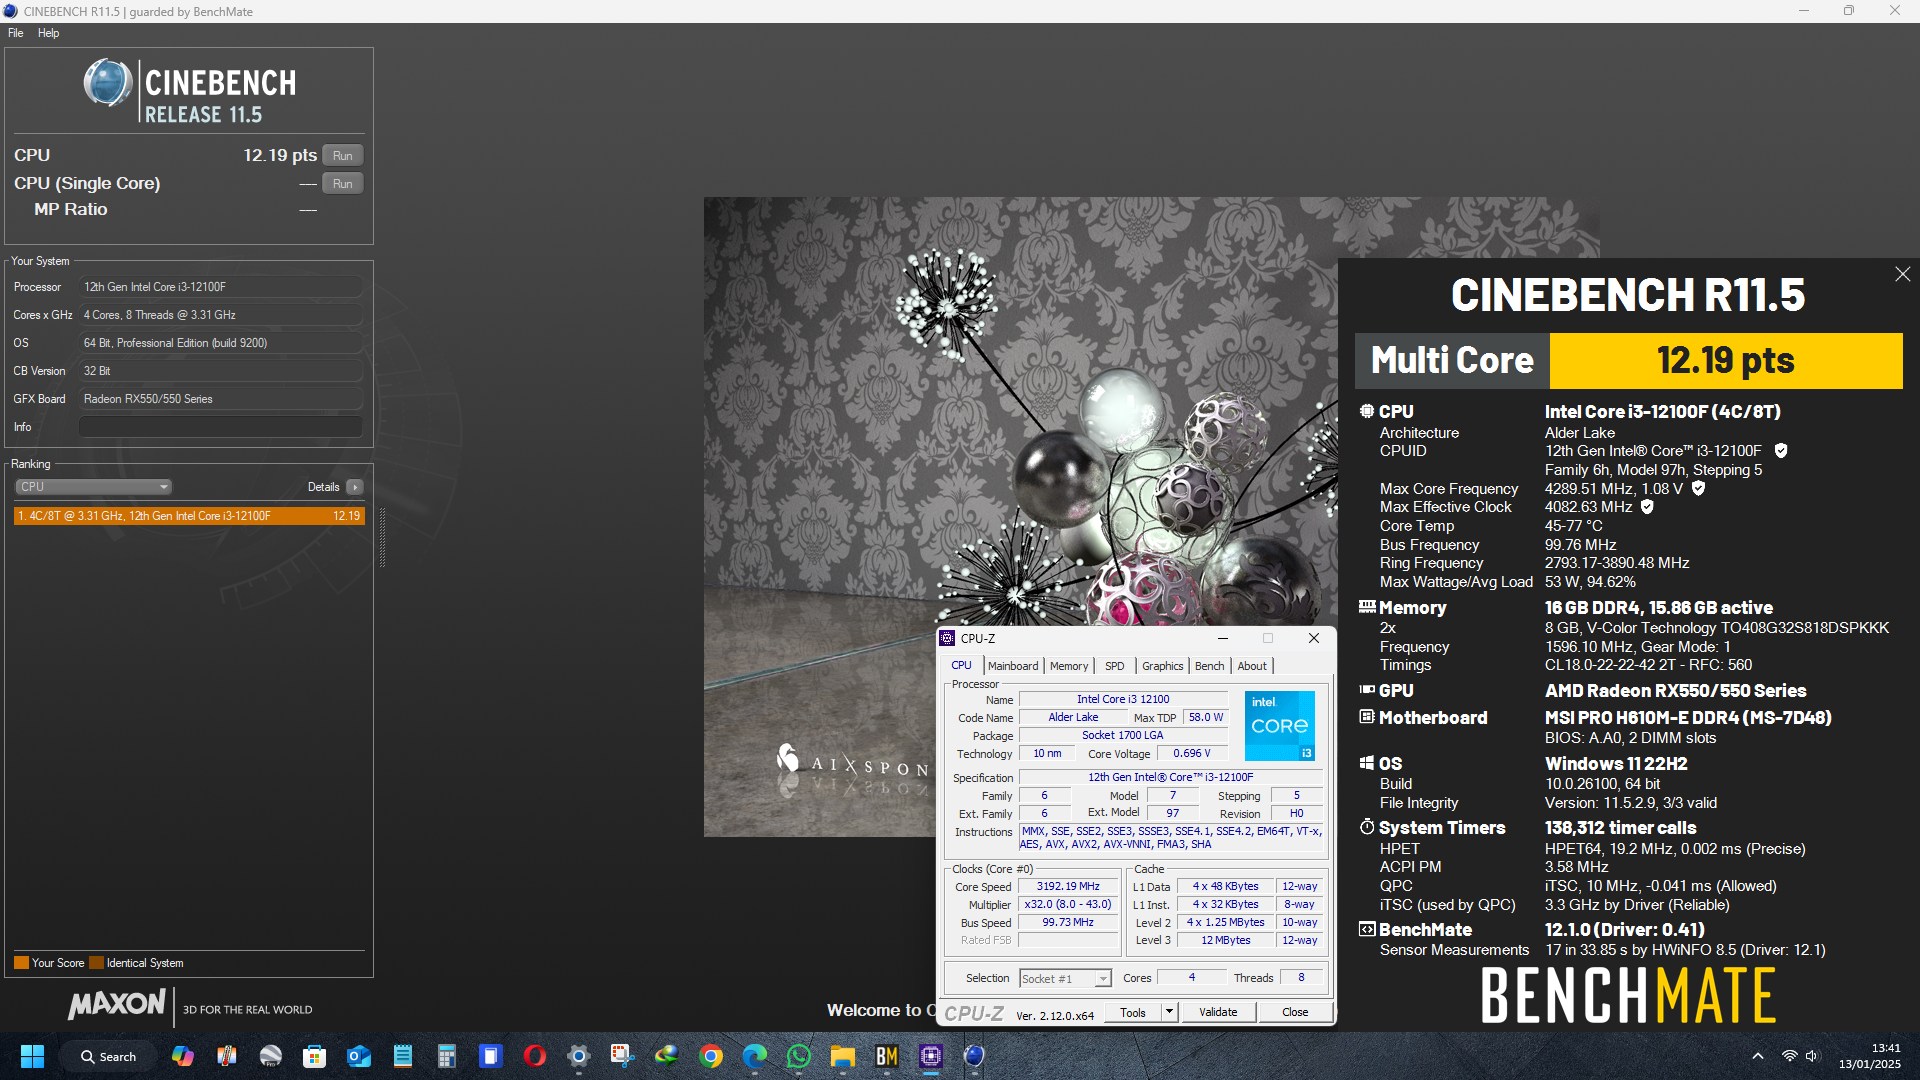Click the CPUID verified shield icon
Screen dimensions: 1920x1080
[x=1780, y=451]
